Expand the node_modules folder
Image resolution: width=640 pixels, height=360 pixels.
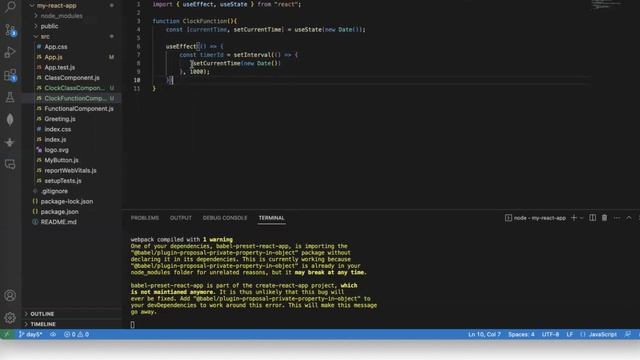(x=61, y=16)
